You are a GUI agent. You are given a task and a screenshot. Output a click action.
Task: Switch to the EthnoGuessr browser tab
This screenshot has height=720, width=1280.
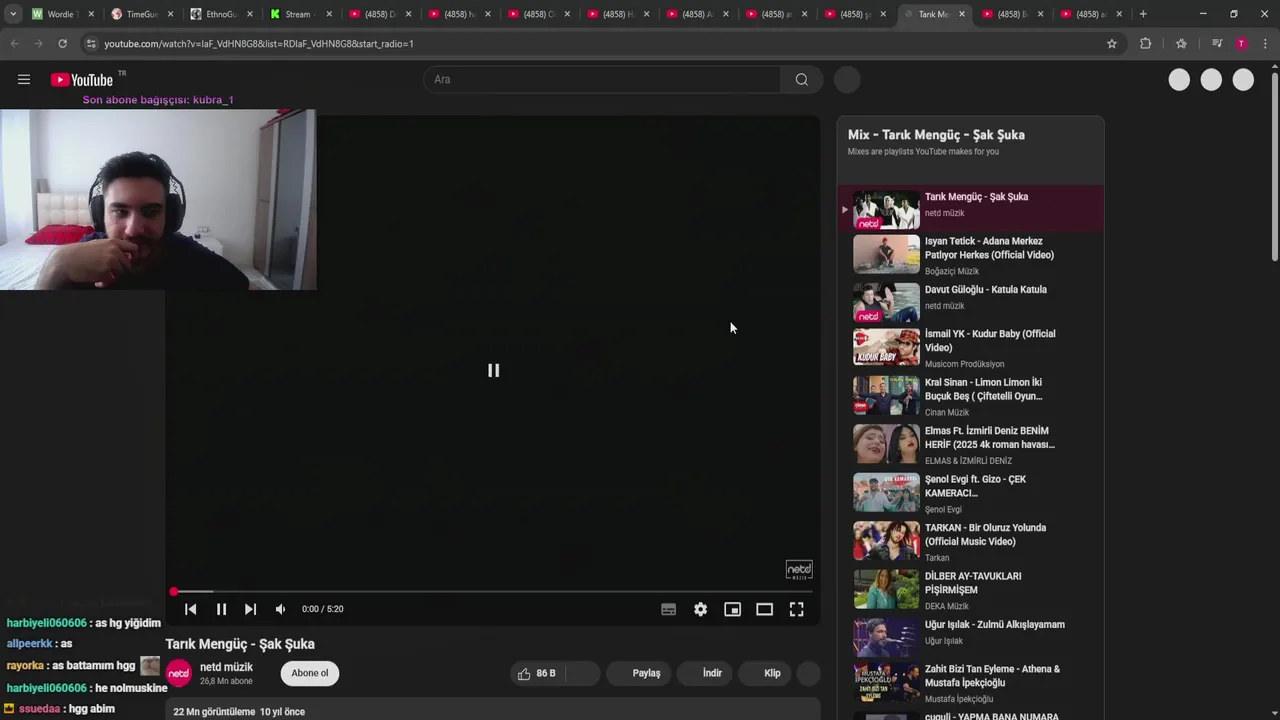(220, 14)
